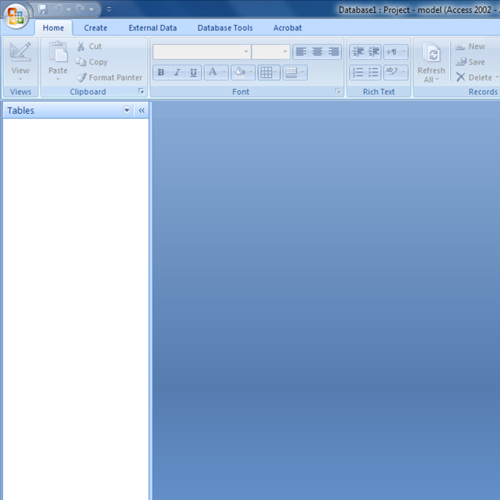Toggle Bold formatting
Image resolution: width=500 pixels, height=500 pixels.
161,72
